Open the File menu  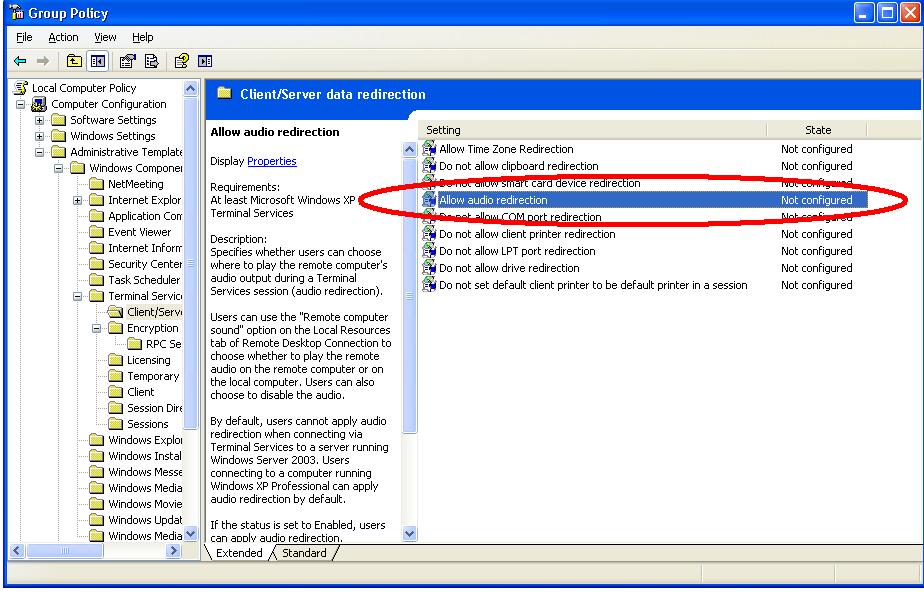tap(24, 37)
